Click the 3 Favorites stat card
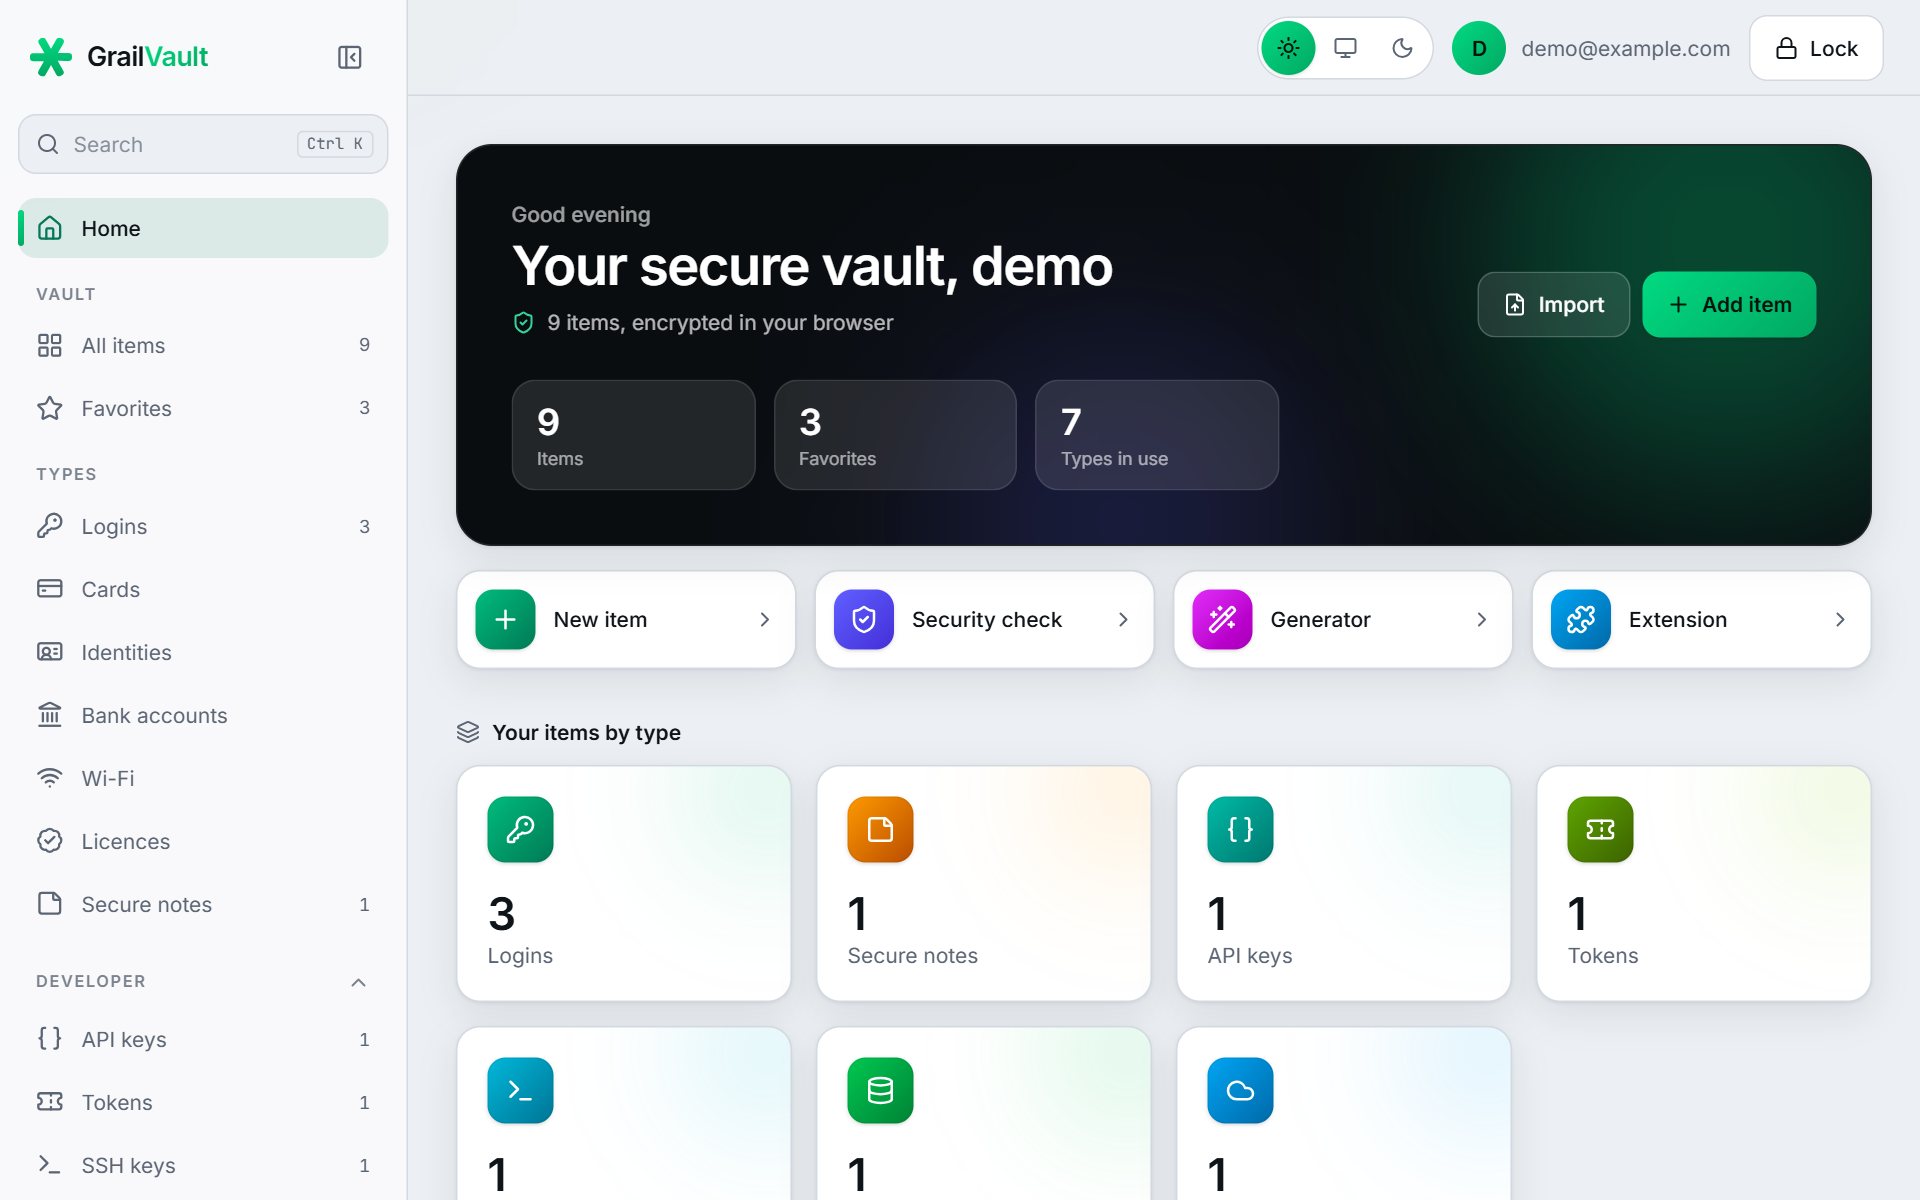1920x1200 pixels. 895,435
